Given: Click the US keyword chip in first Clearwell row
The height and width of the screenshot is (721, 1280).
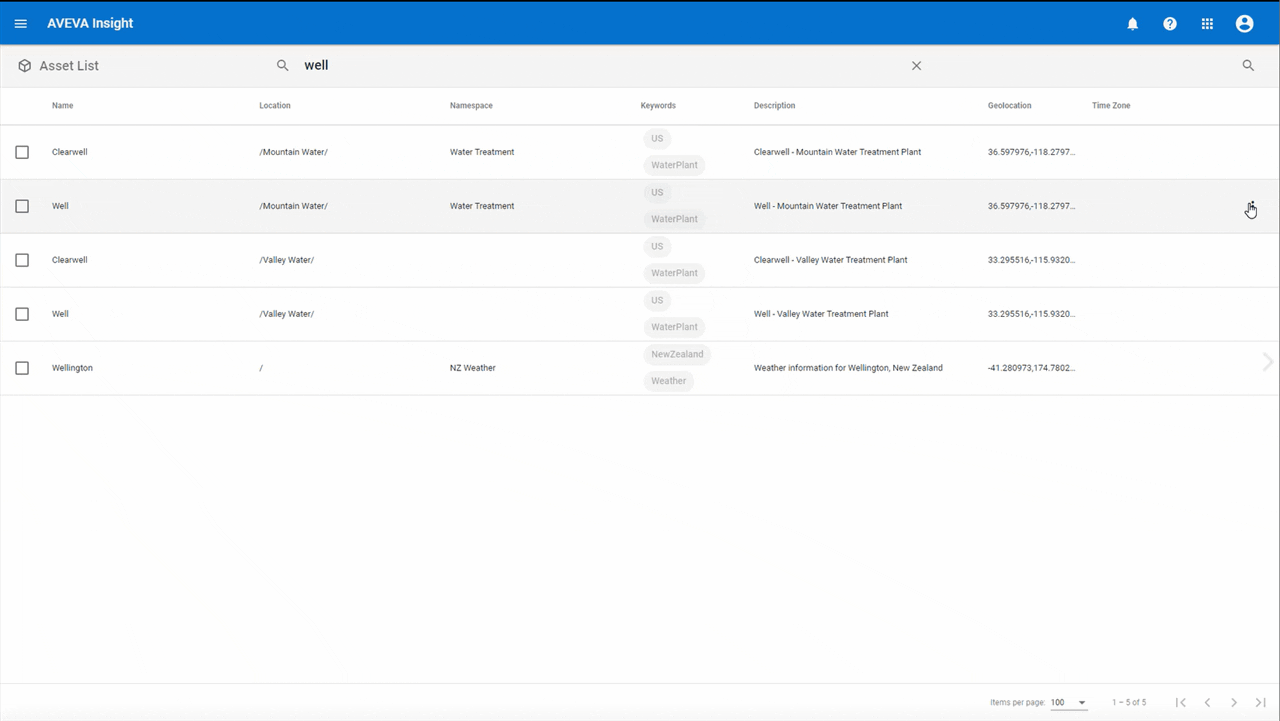Looking at the screenshot, I should point(657,139).
